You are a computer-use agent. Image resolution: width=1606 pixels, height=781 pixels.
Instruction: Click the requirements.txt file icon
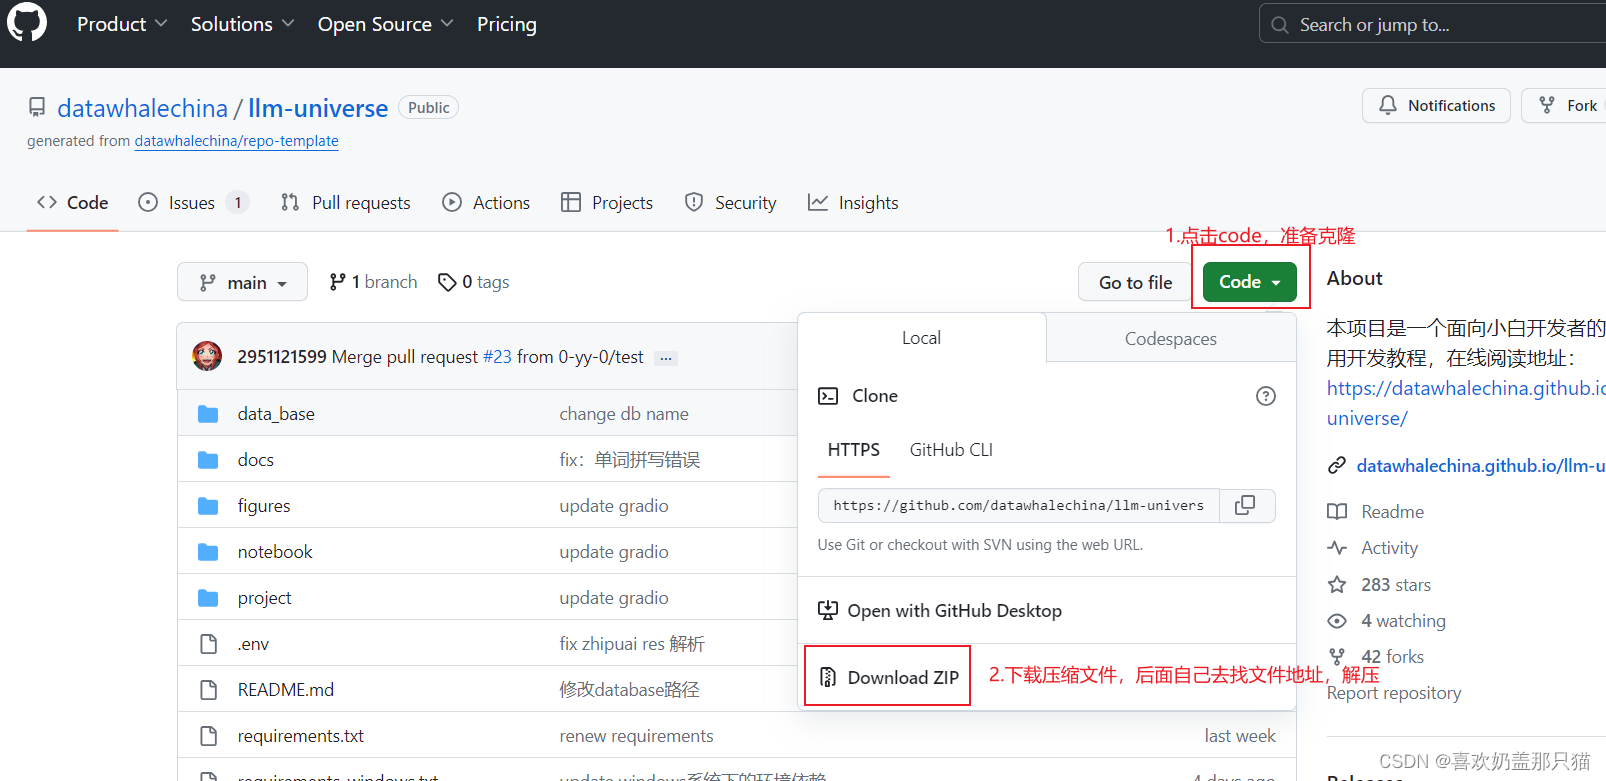[x=208, y=736]
